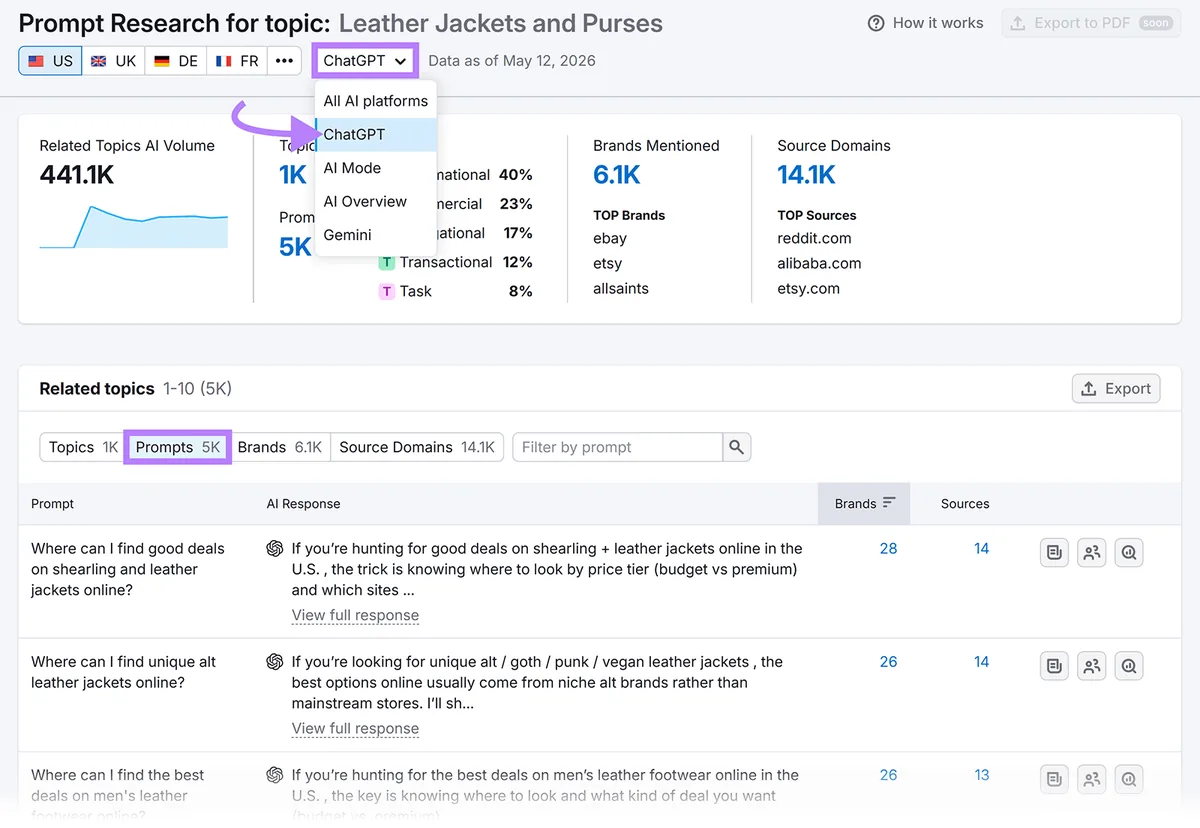This screenshot has height=828, width=1200.
Task: Choose All AI platforms option
Action: [x=375, y=101]
